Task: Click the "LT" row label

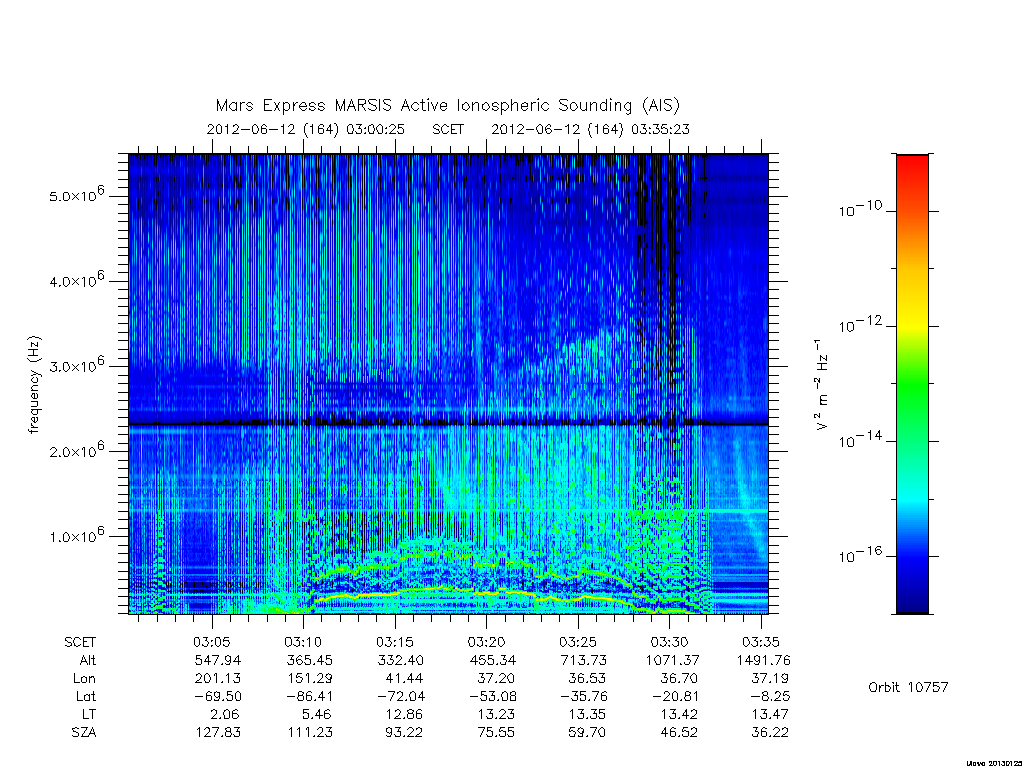Action: (x=89, y=714)
